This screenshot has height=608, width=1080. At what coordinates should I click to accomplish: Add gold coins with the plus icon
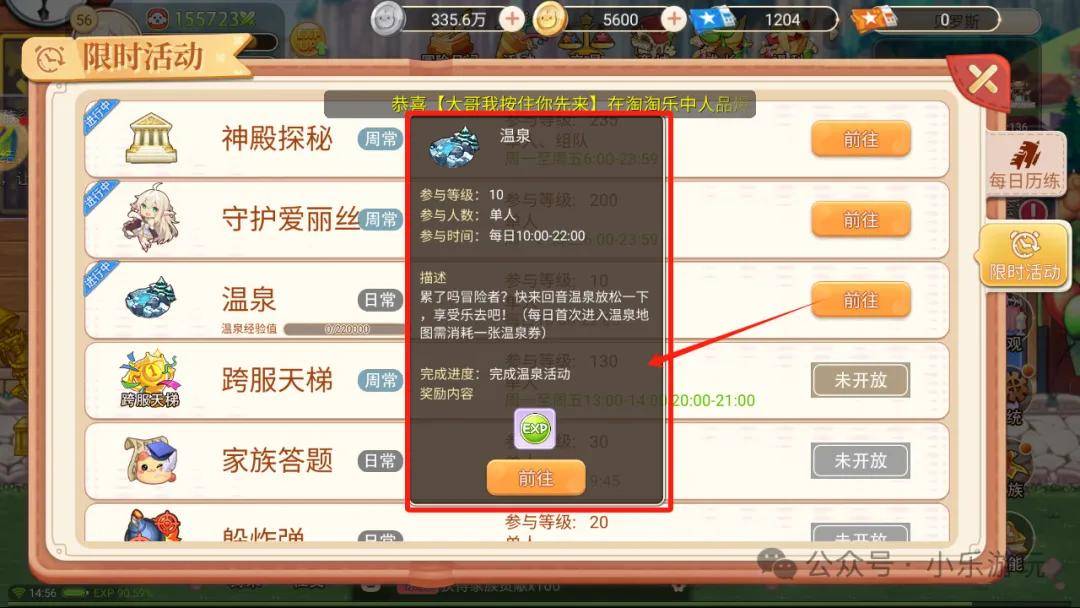[x=674, y=19]
